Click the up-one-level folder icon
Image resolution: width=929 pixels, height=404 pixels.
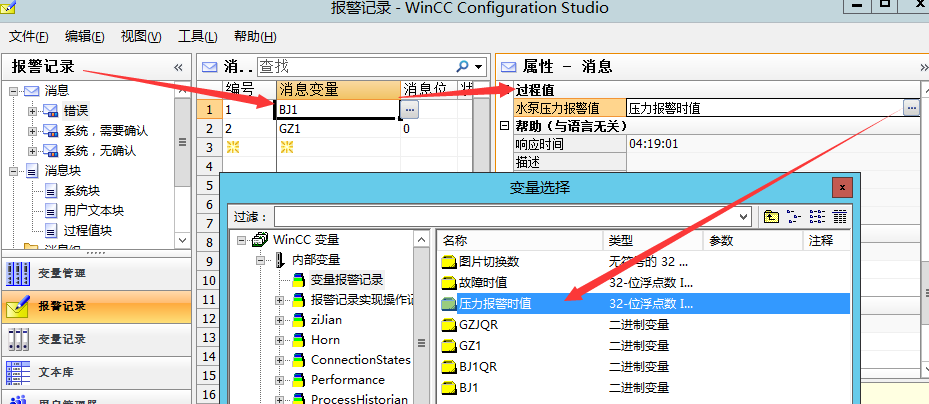click(x=771, y=217)
